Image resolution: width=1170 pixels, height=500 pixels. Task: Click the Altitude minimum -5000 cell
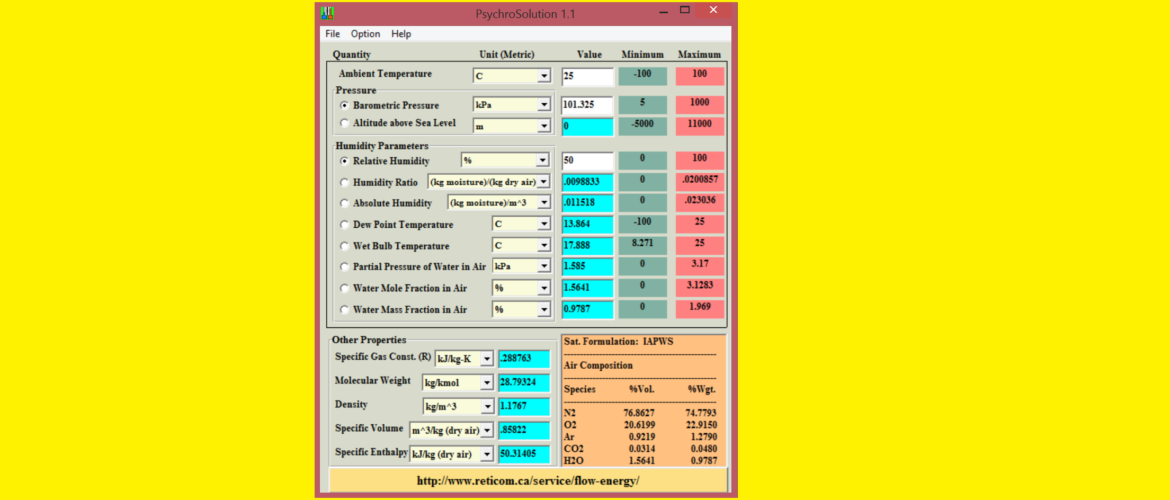click(642, 127)
